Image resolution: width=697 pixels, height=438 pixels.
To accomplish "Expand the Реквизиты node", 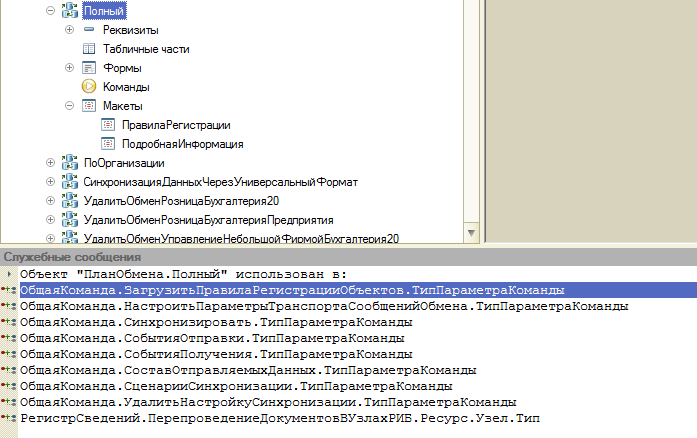I will point(69,29).
